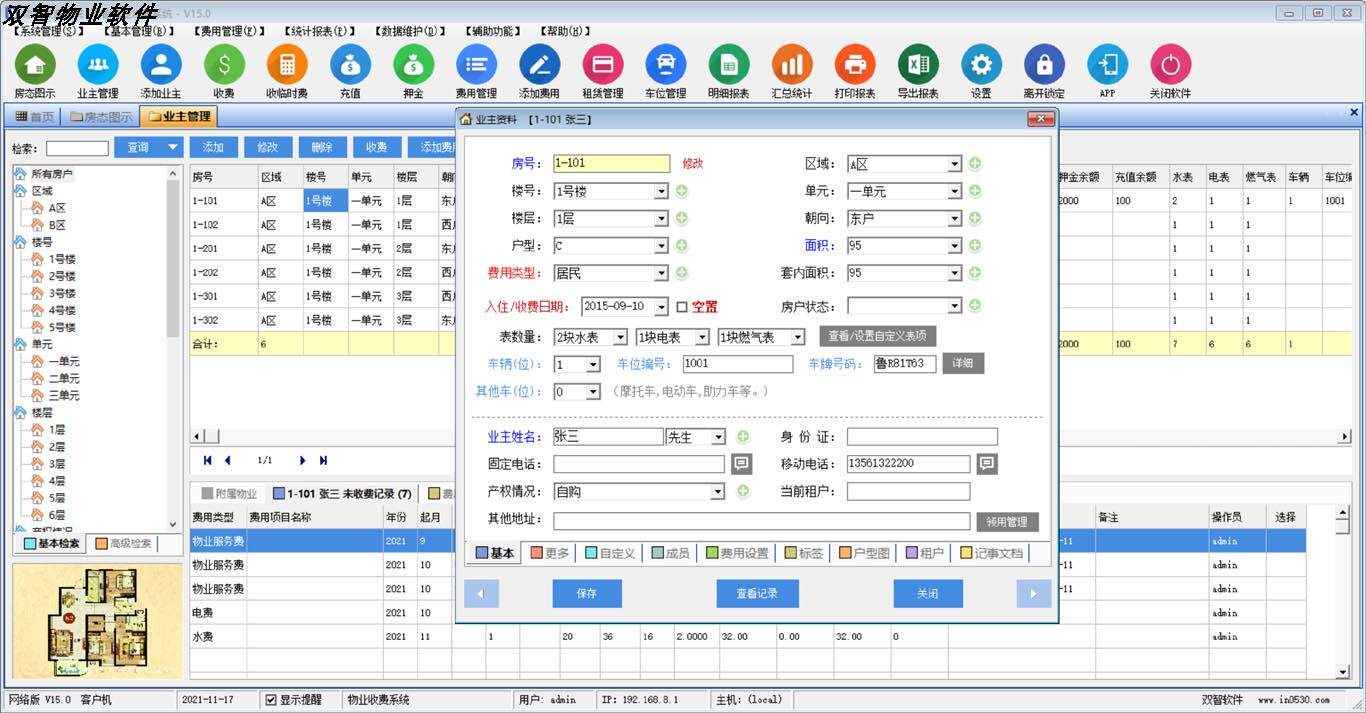Click the floor plan thumbnail image
Viewport: 1366px width, 713px height.
[87, 622]
